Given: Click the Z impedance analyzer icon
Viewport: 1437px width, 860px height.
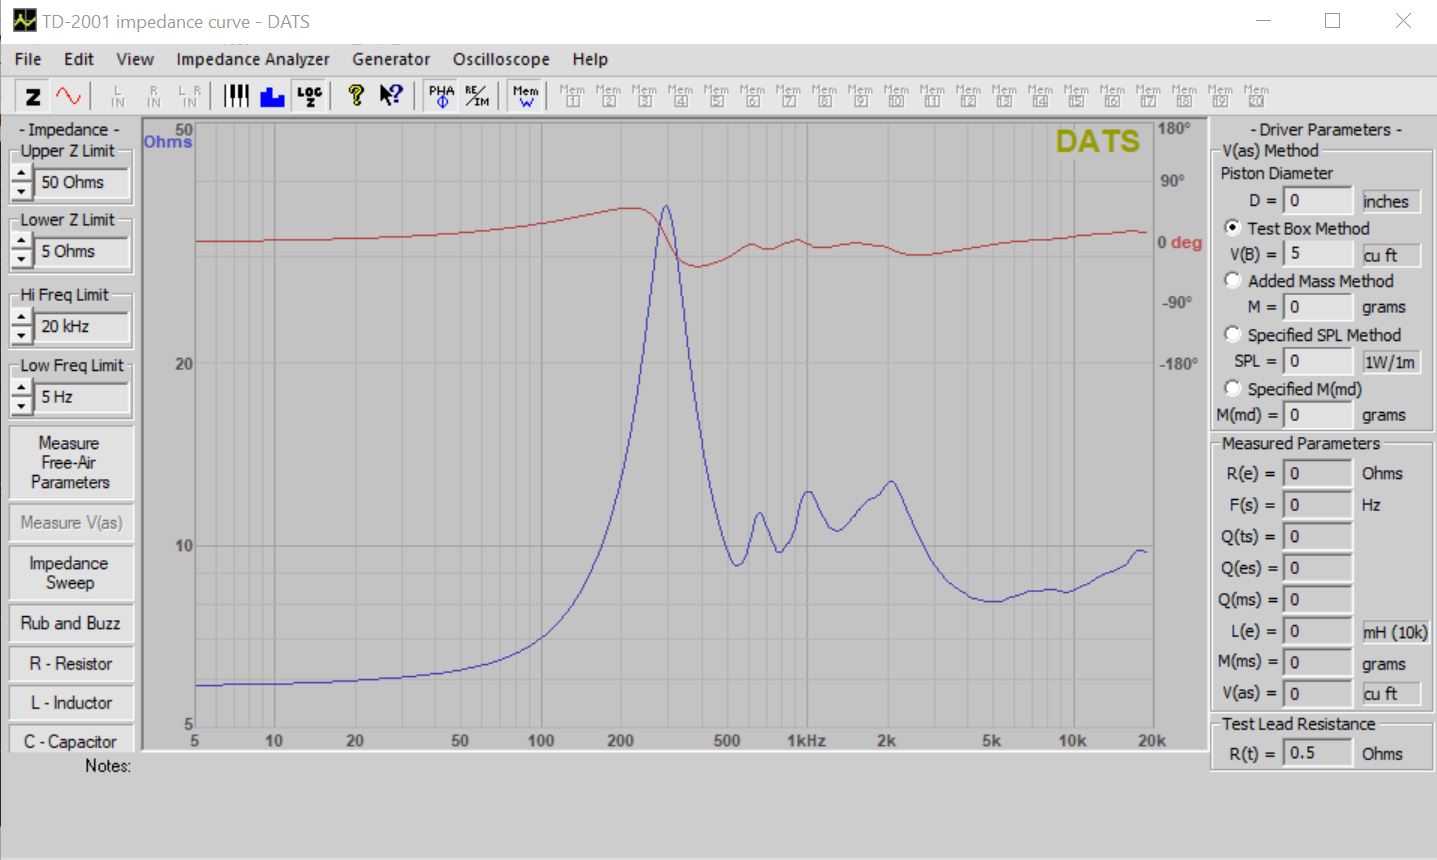Looking at the screenshot, I should click(33, 96).
